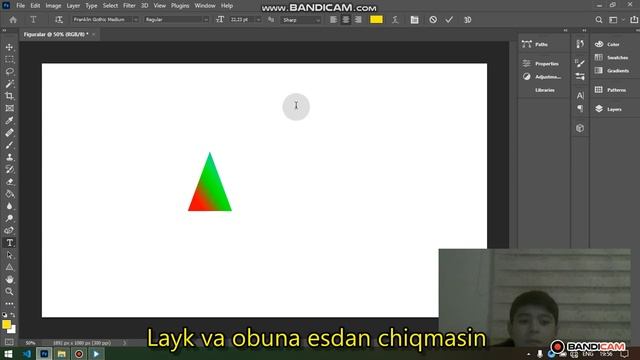Reset default foreground and background colors
This screenshot has height=360, width=640.
click(4, 315)
